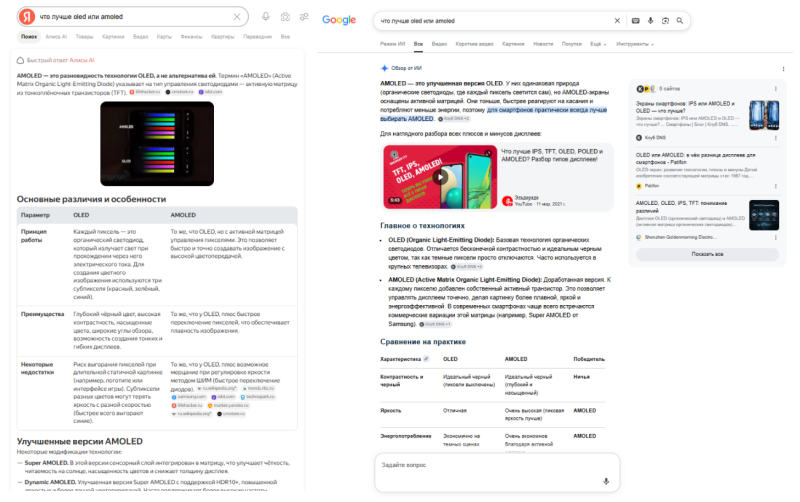Click 'Главное о технологиях' heading
Image resolution: width=800 pixels, height=502 pixels.
click(x=422, y=225)
